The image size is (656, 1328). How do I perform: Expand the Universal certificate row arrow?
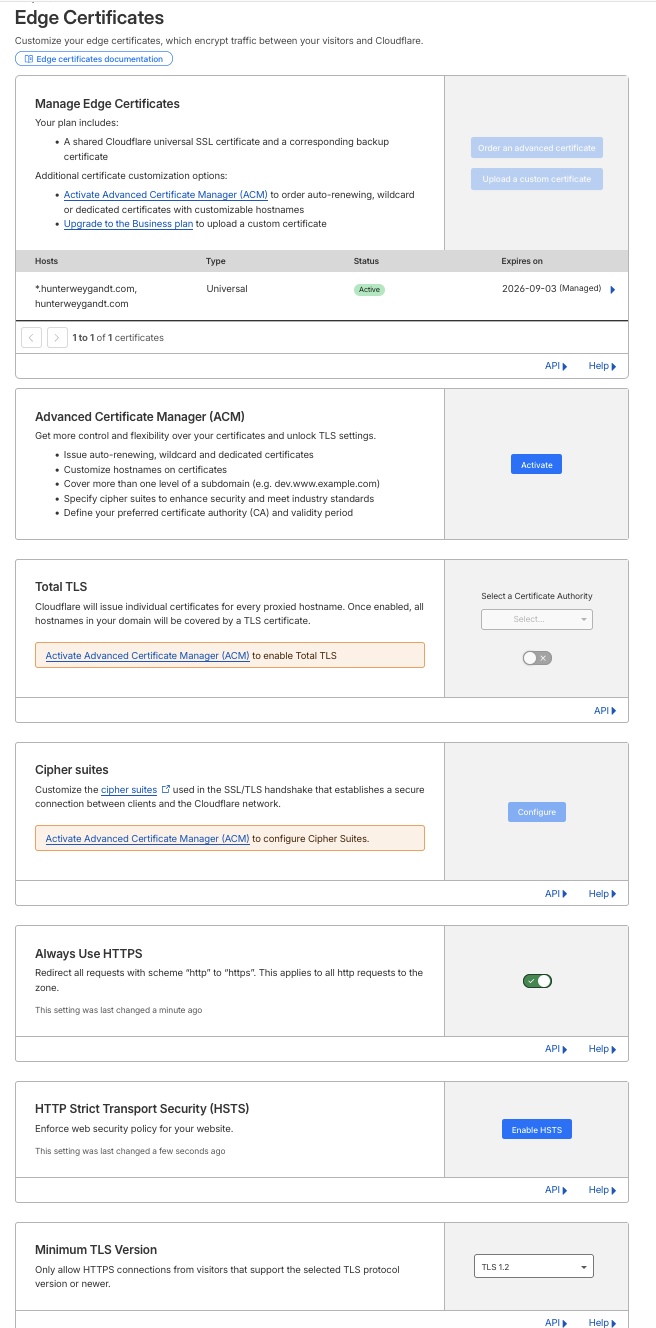tap(612, 289)
